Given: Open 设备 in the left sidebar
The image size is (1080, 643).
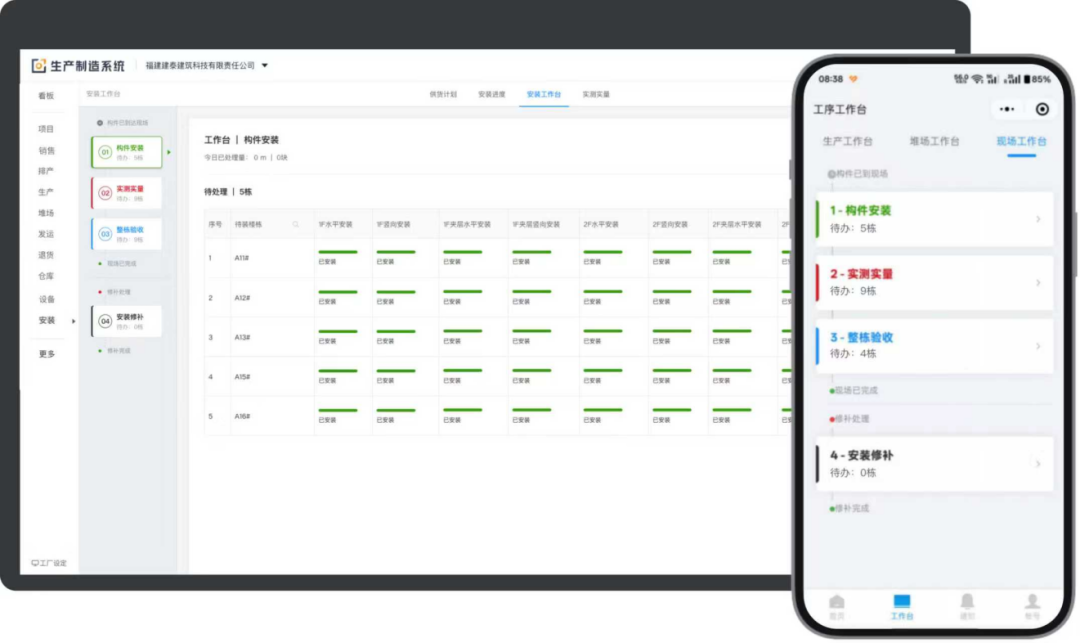Looking at the screenshot, I should coord(45,299).
